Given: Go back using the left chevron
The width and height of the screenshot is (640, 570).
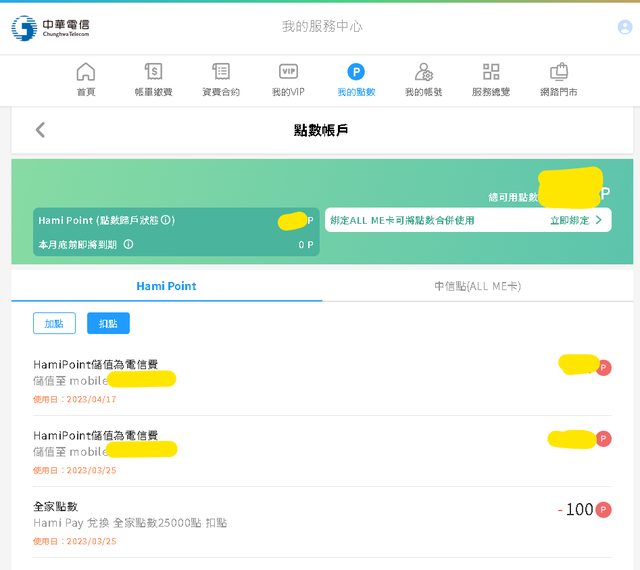Looking at the screenshot, I should 40,130.
